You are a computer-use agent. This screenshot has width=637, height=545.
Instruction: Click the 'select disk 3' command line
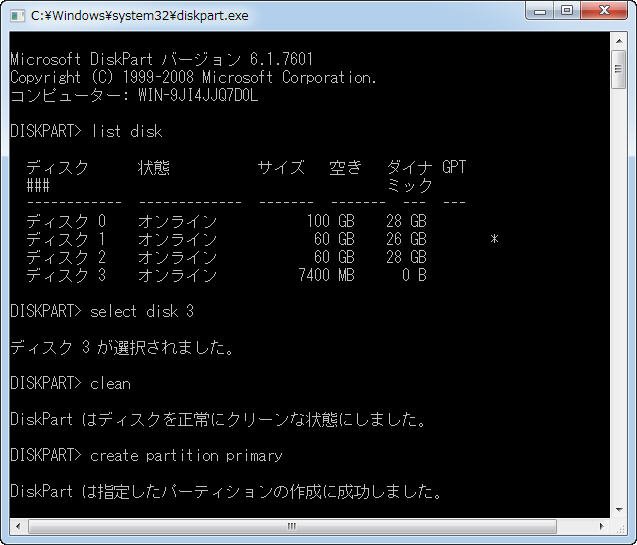point(141,312)
